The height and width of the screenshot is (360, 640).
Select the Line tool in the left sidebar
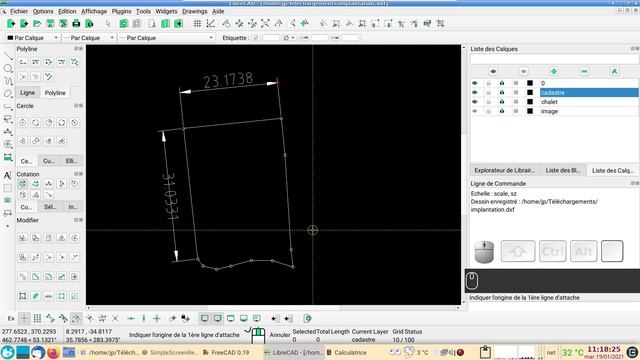tap(8, 56)
